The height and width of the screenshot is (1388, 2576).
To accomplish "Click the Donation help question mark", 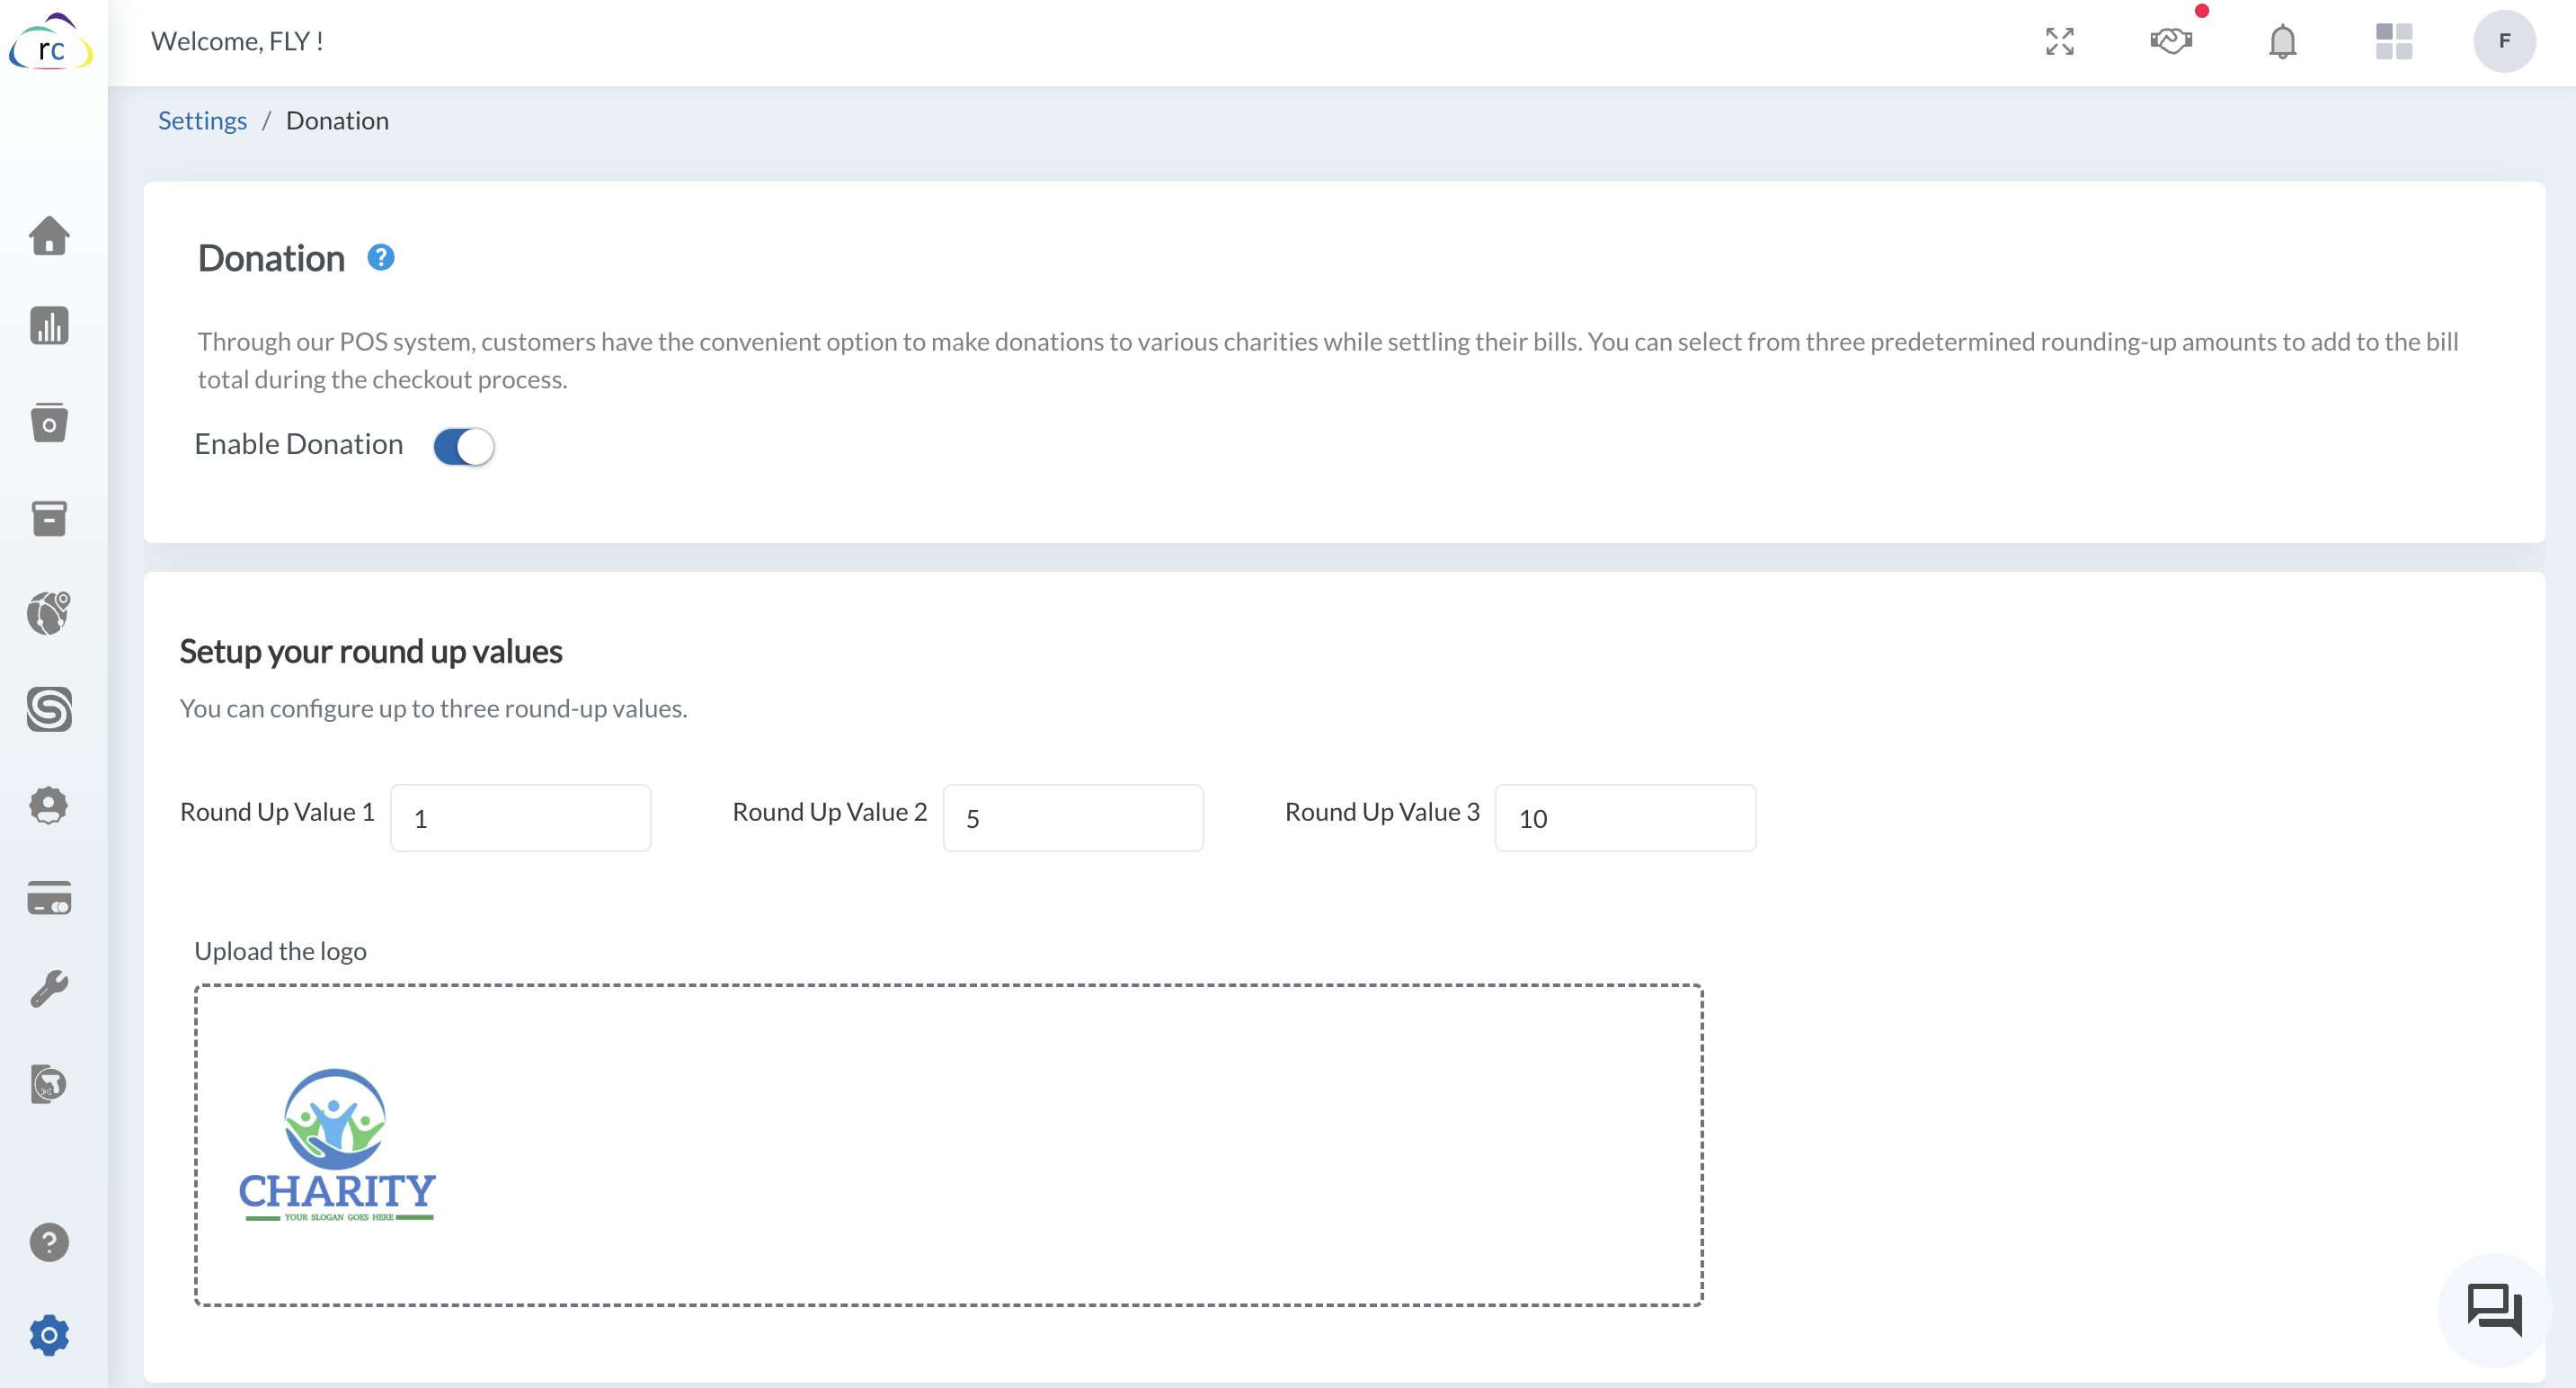I will click(380, 258).
